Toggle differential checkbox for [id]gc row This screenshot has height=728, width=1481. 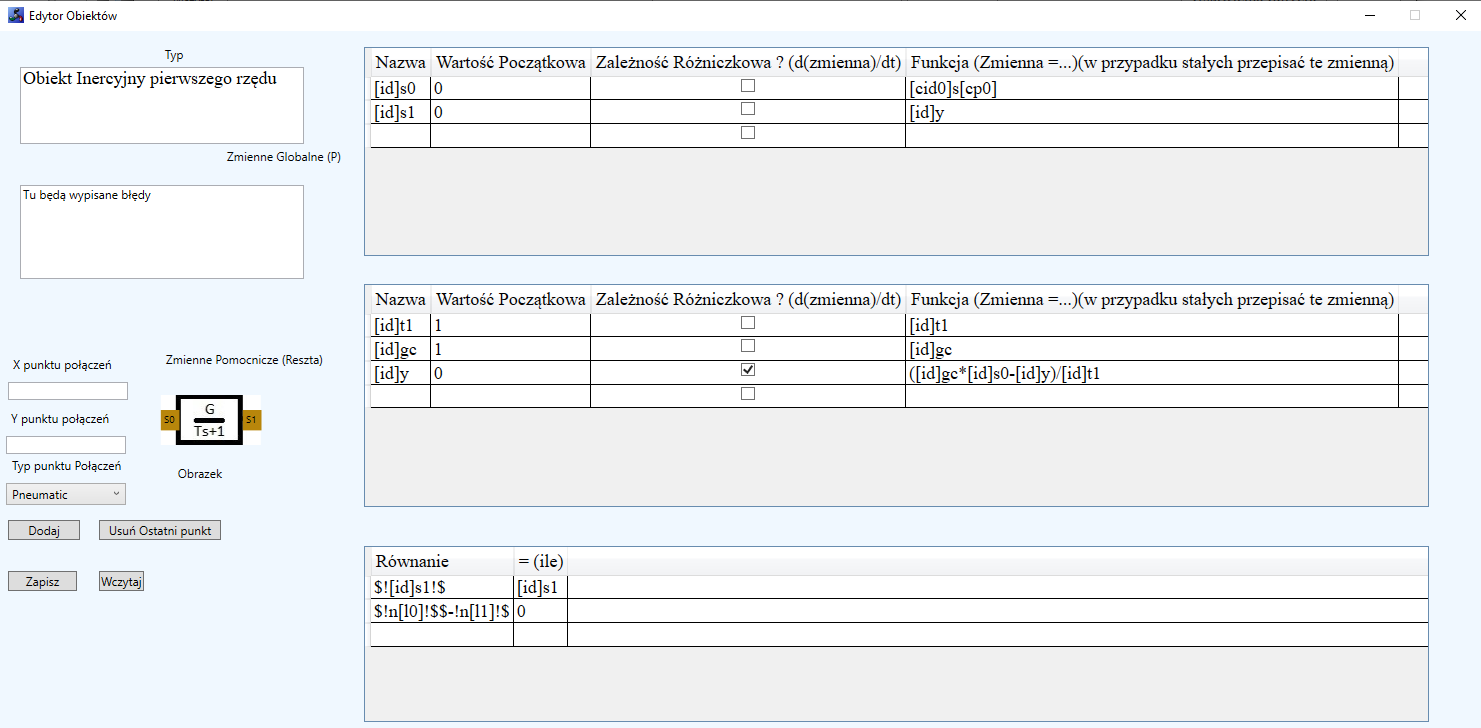tap(748, 346)
